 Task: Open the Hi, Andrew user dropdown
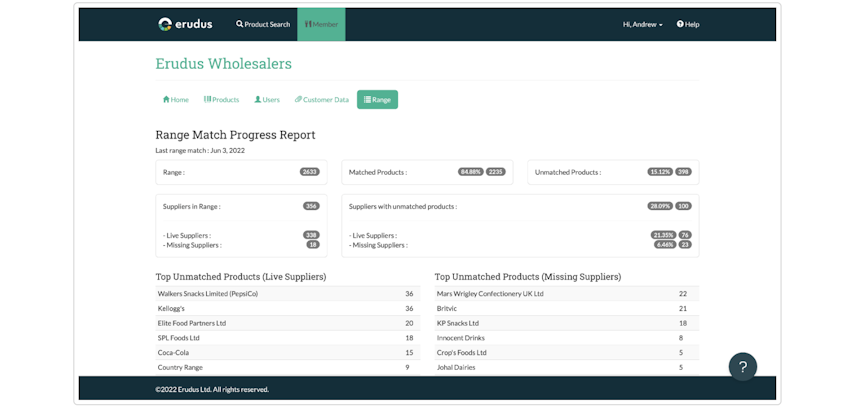pos(642,25)
